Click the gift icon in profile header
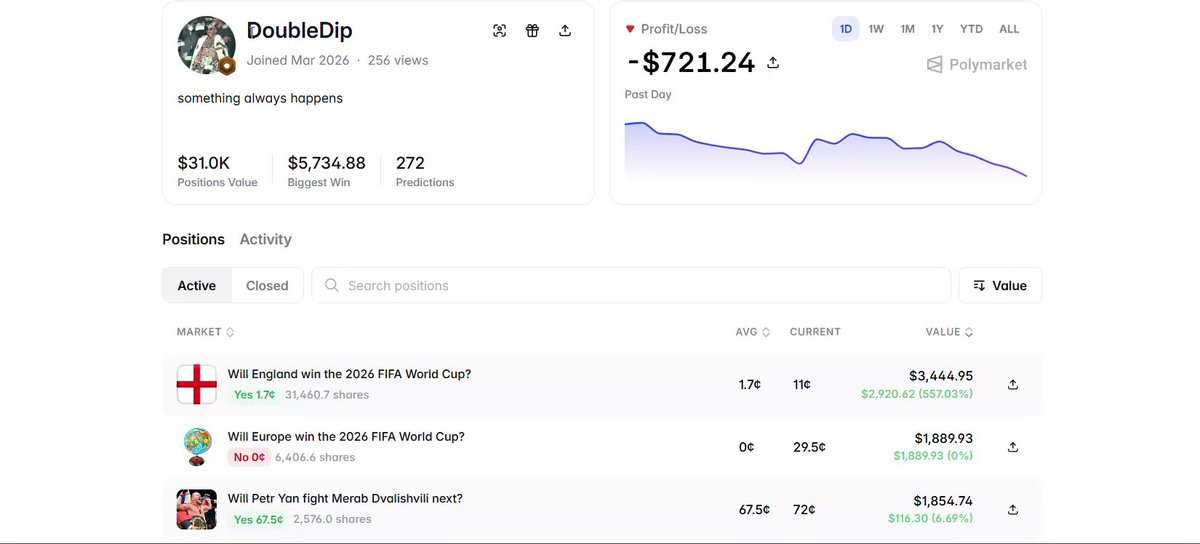Viewport: 1200px width, 544px height. [x=532, y=31]
